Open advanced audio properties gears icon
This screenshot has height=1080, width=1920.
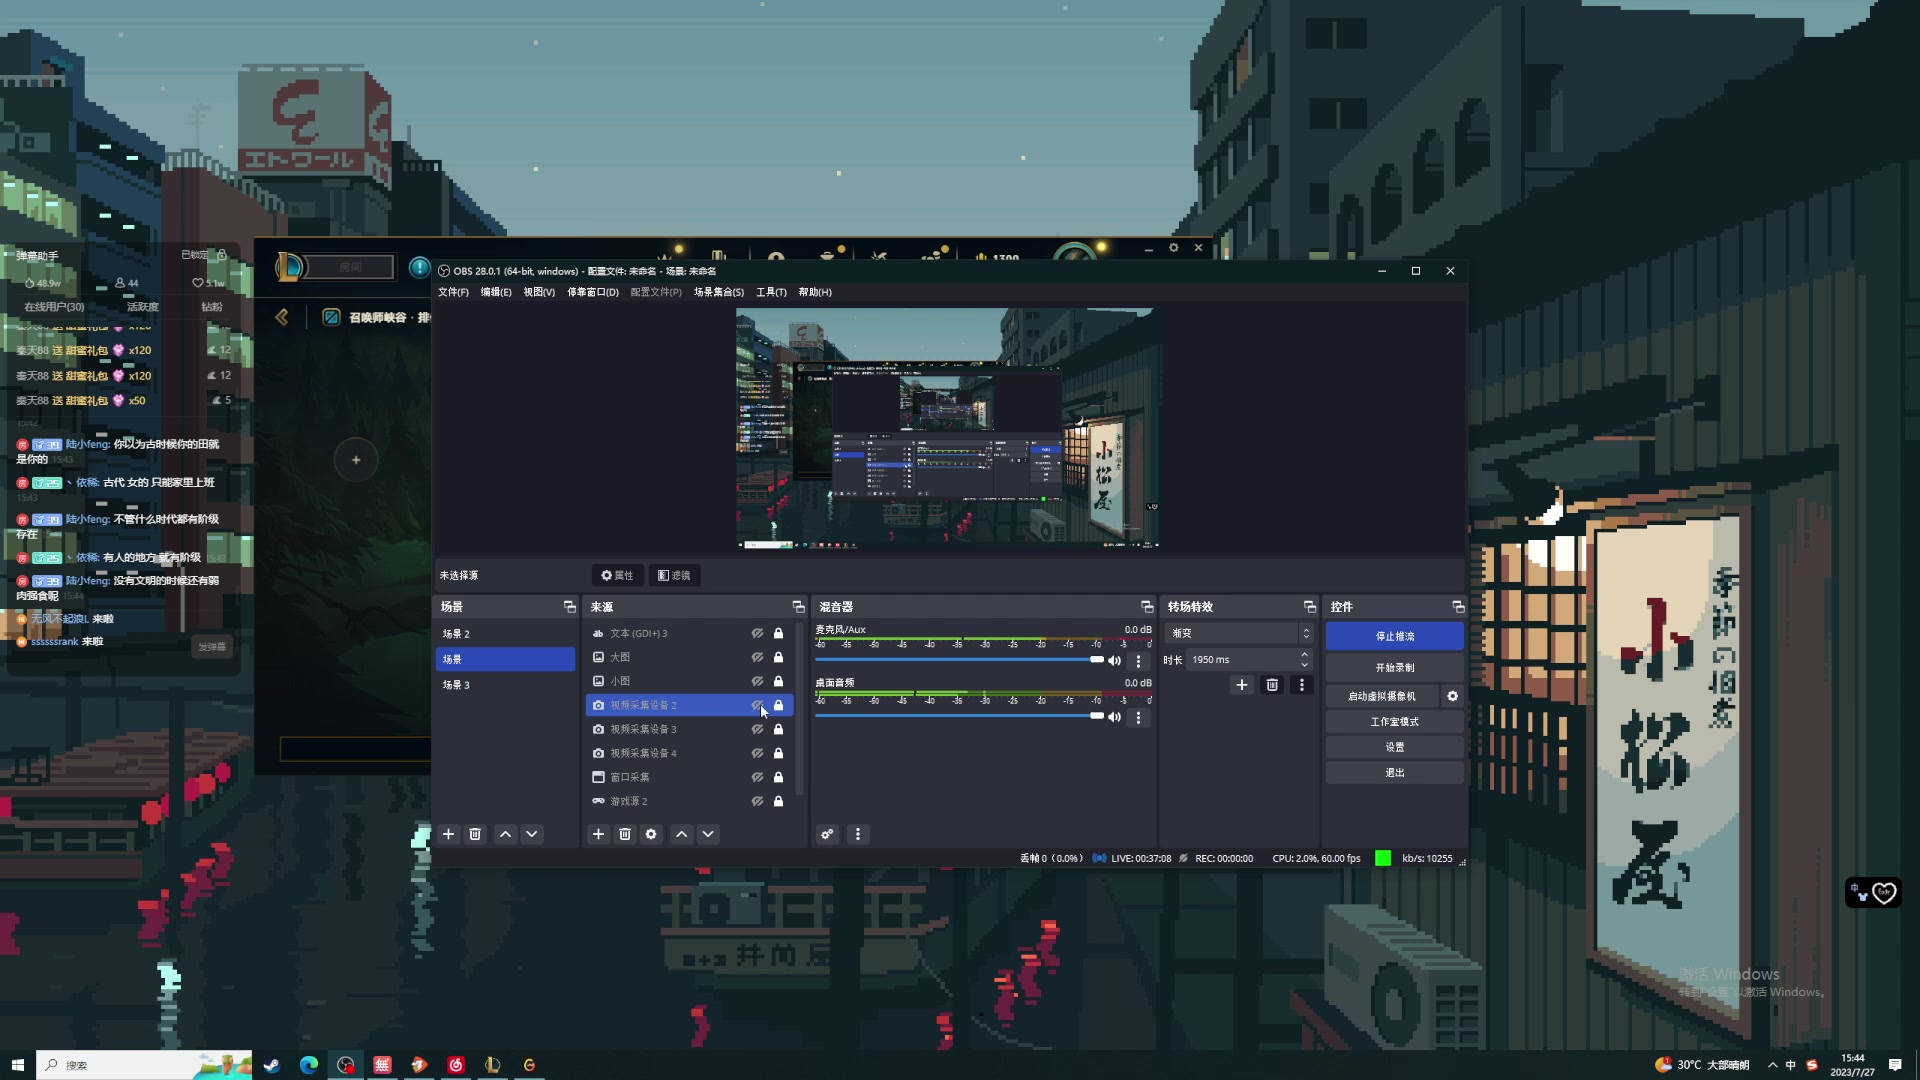pyautogui.click(x=827, y=834)
